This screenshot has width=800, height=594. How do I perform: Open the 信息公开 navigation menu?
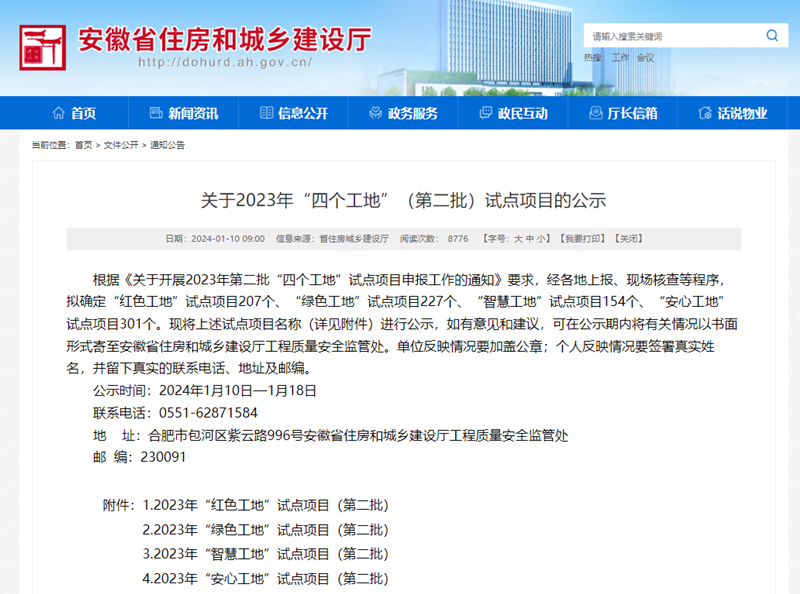[x=302, y=113]
